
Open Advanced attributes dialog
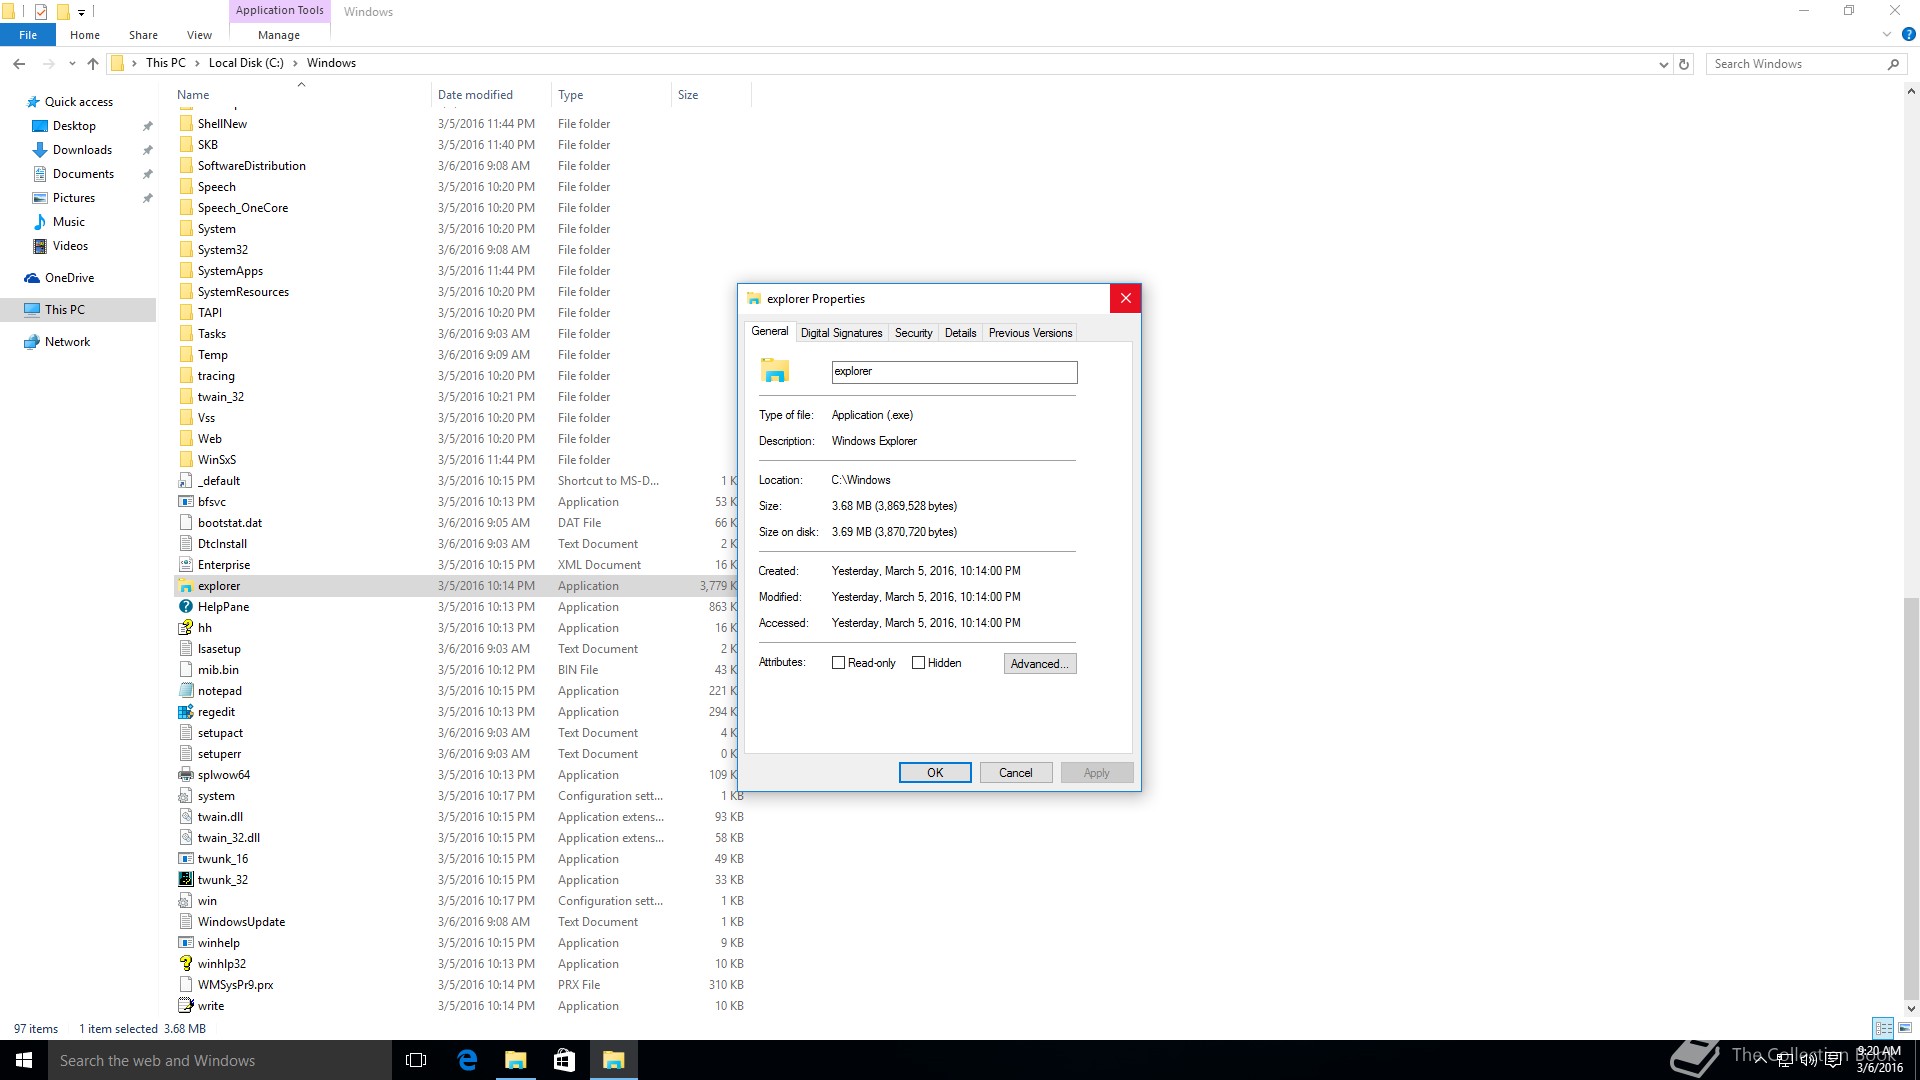(x=1040, y=664)
